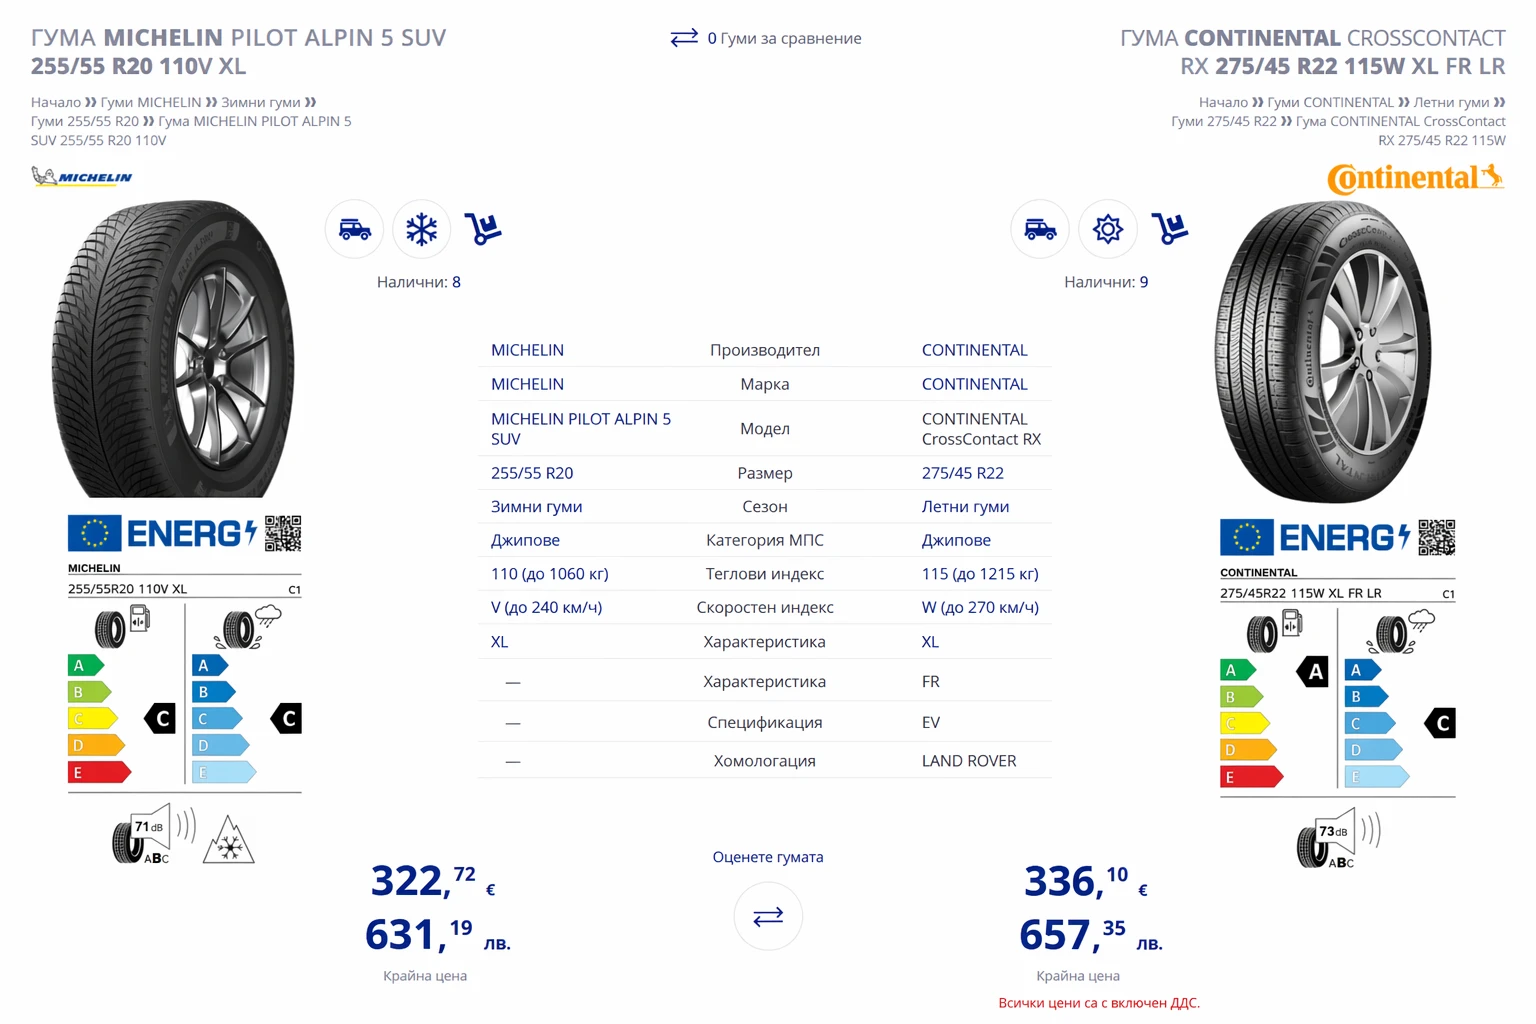Screen dimensions: 1536x1024
Task: Click Continental CrossContact RX tire image
Action: 1323,350
